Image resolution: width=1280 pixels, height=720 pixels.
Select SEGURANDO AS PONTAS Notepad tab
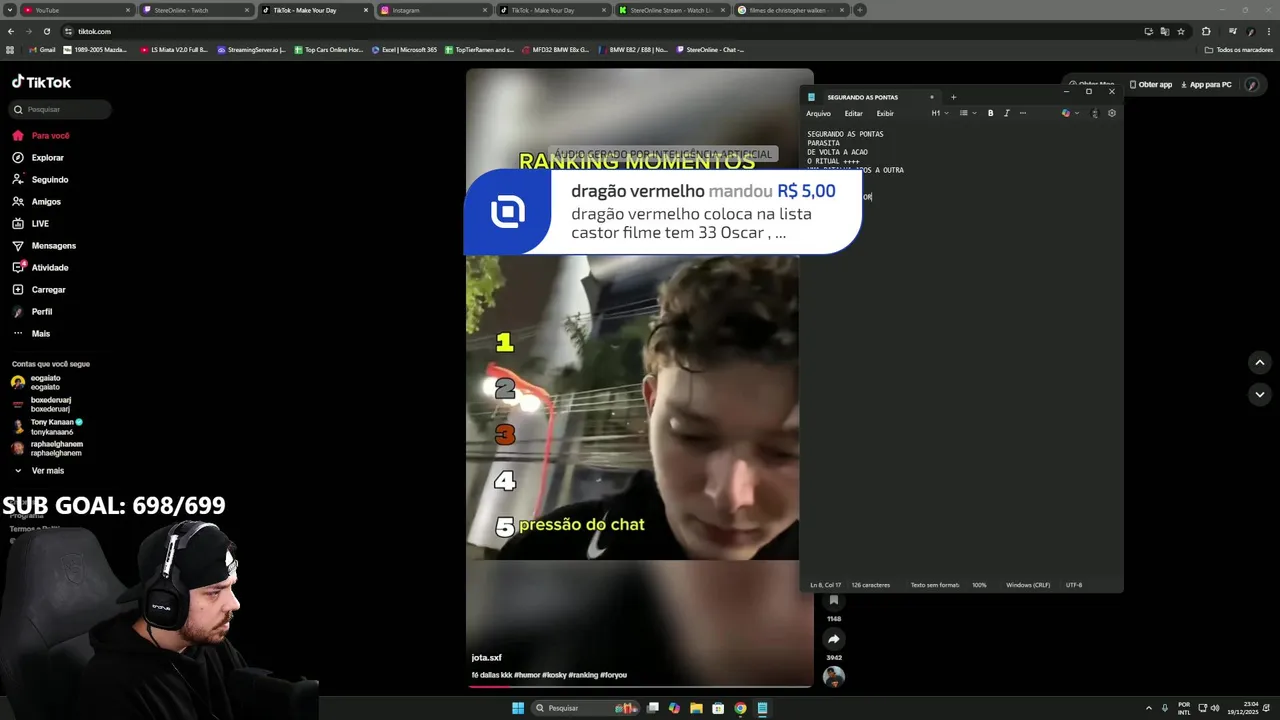pyautogui.click(x=870, y=97)
